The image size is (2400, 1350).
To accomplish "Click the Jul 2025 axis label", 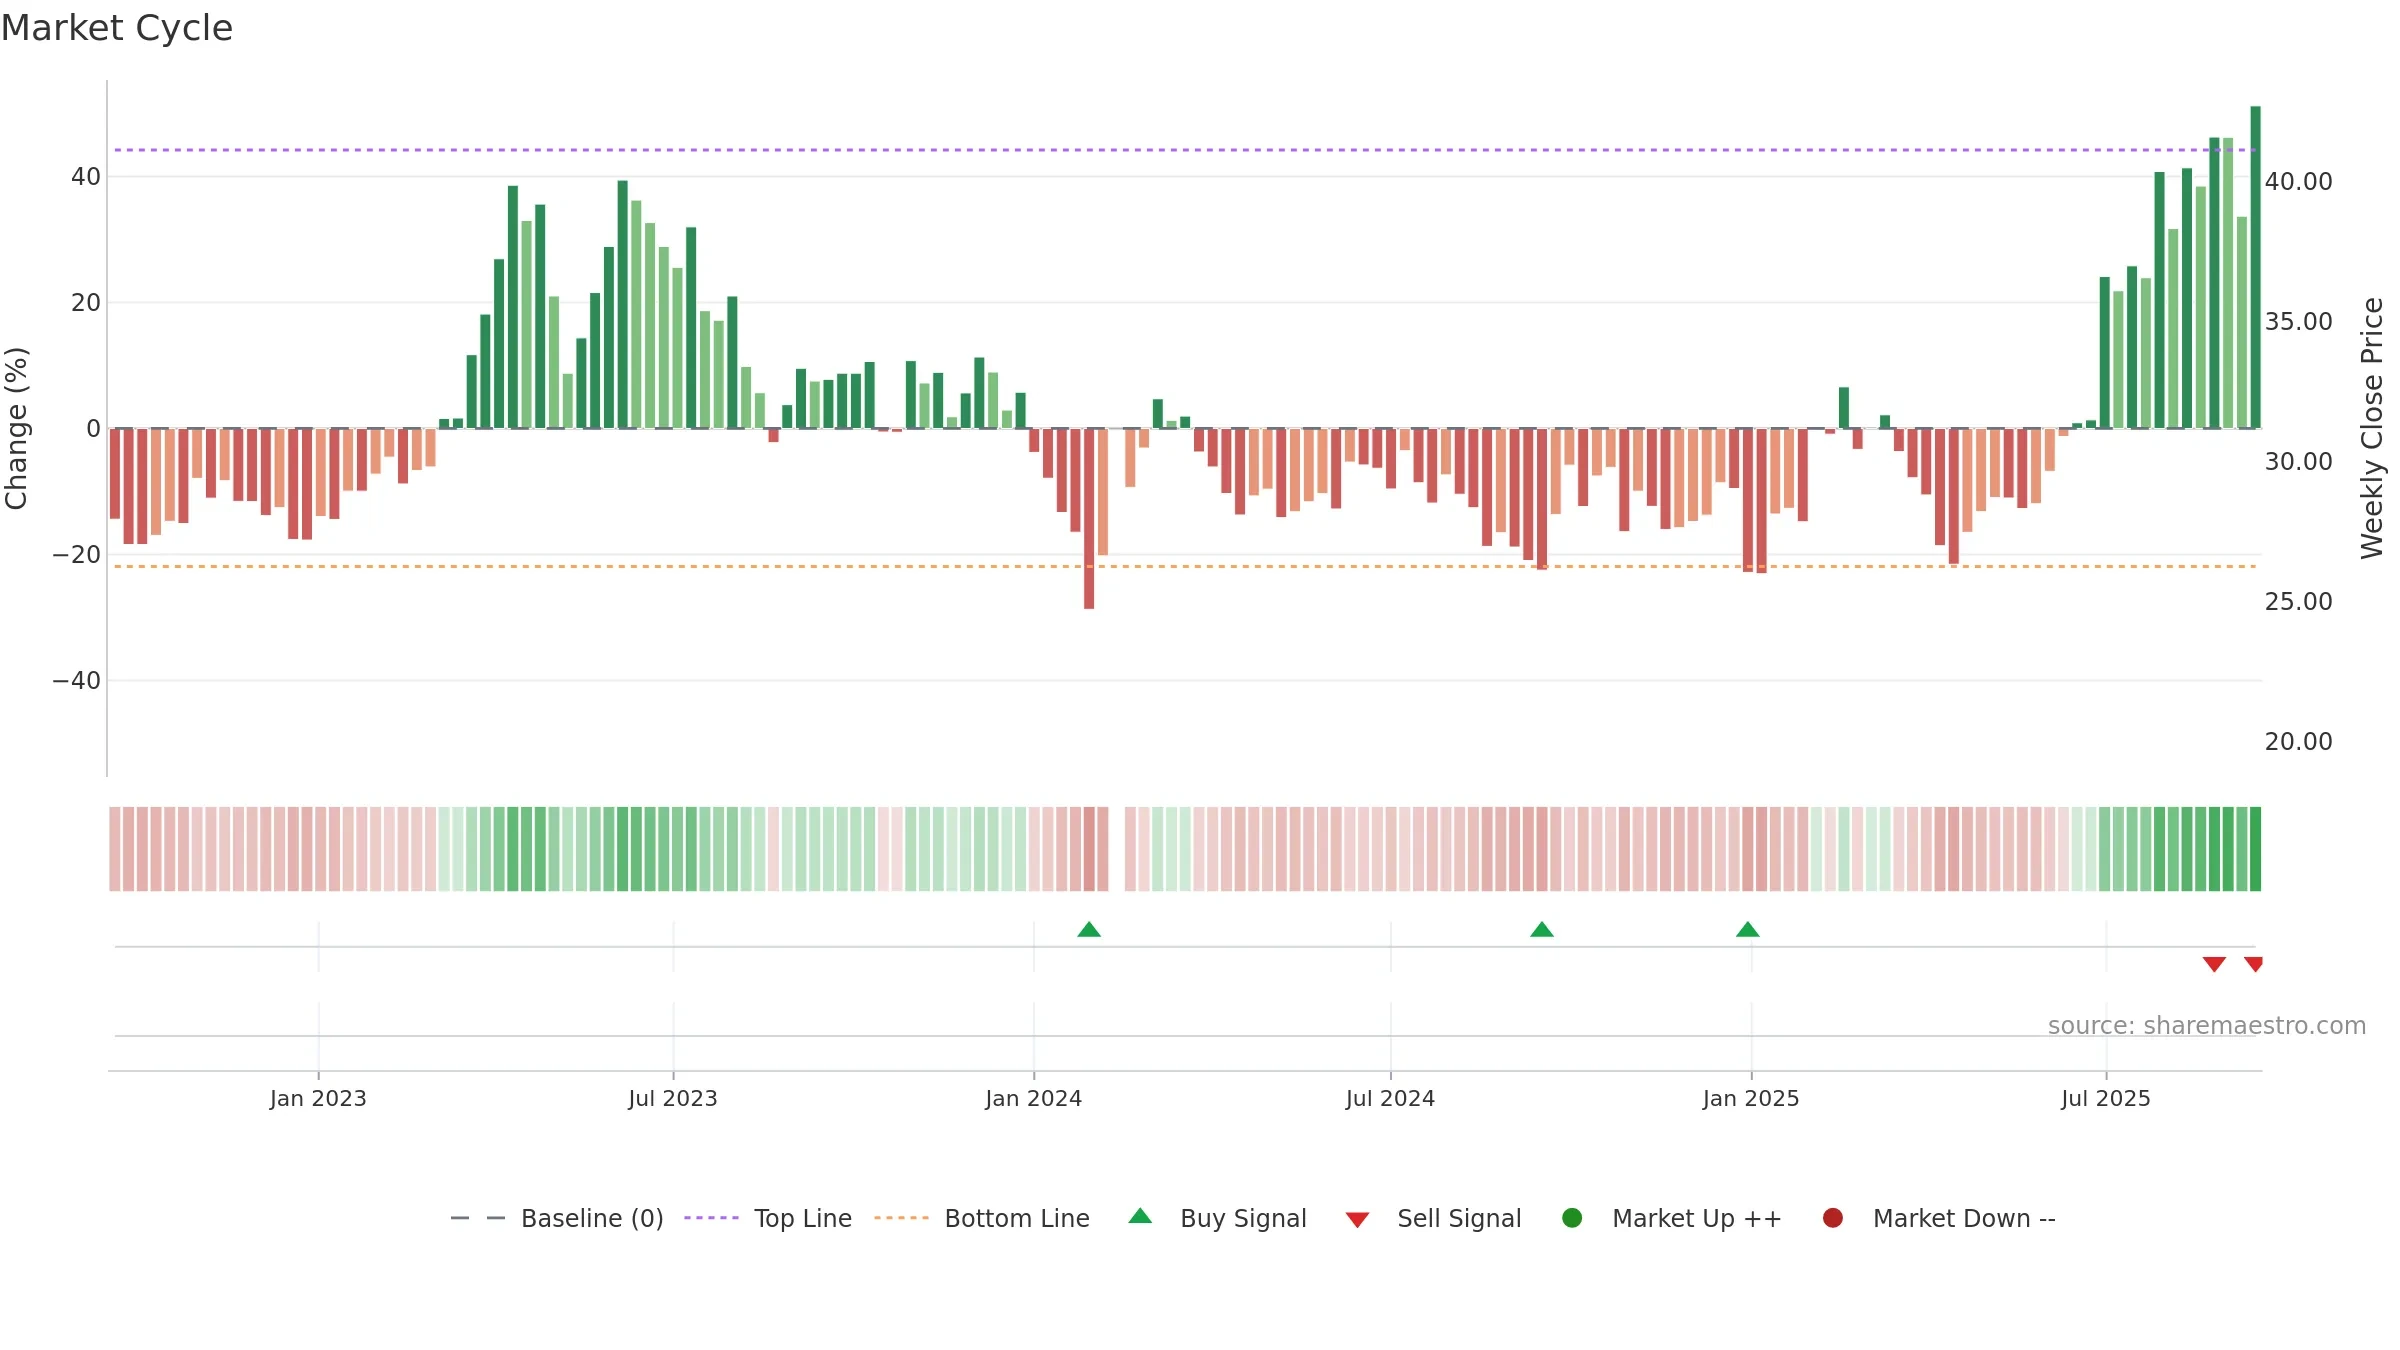I will pos(2106,1098).
